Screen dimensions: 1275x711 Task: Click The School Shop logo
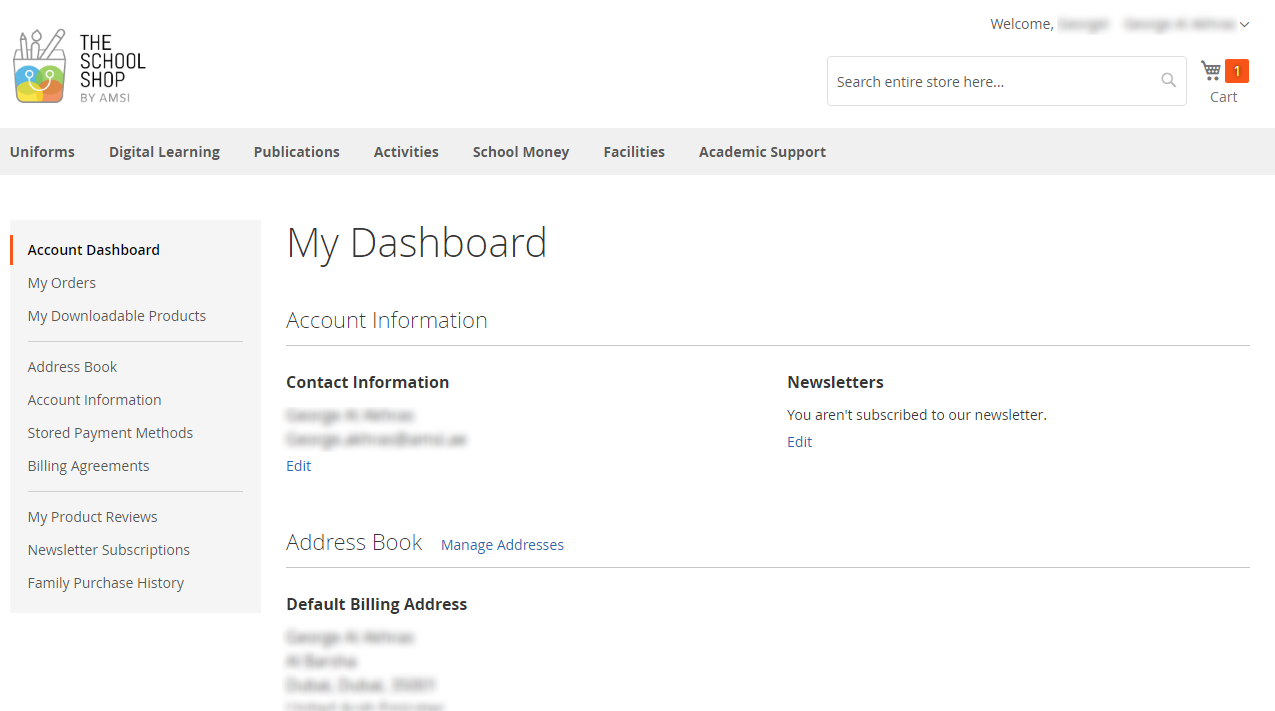[x=80, y=67]
